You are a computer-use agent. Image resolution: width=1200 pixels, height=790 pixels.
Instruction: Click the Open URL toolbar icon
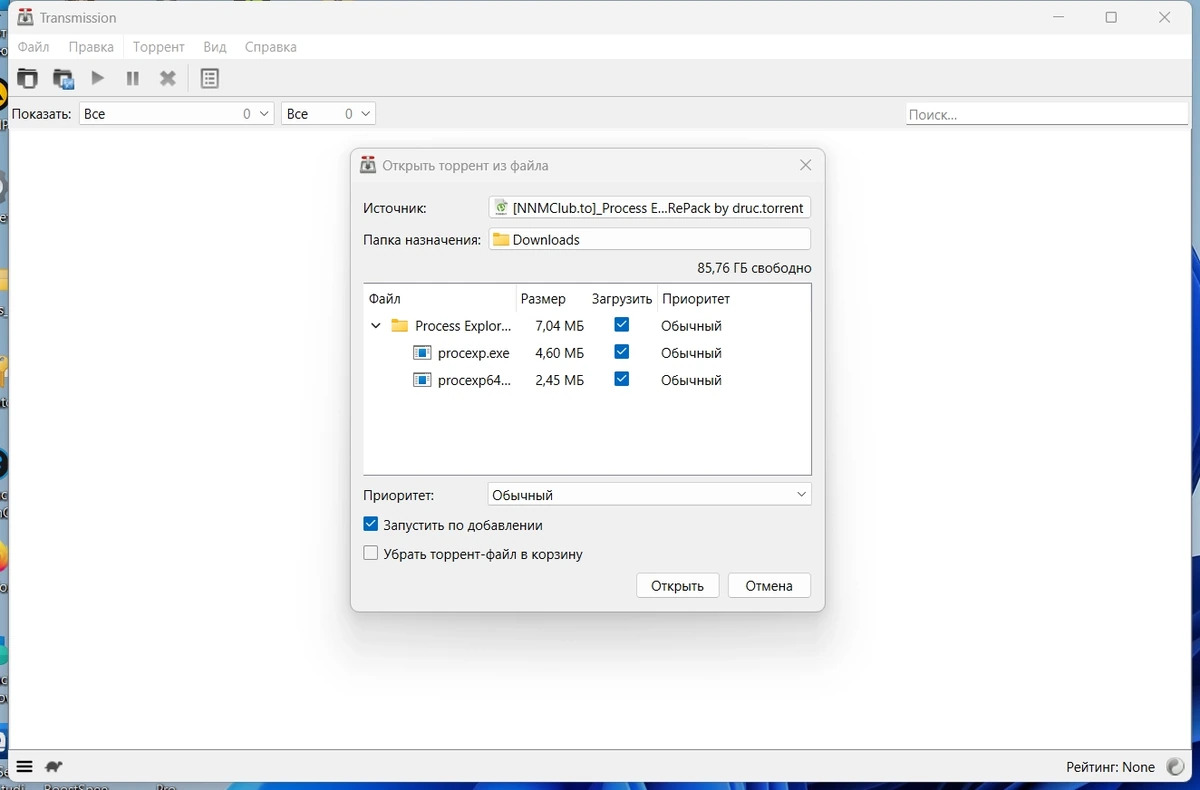pos(63,78)
